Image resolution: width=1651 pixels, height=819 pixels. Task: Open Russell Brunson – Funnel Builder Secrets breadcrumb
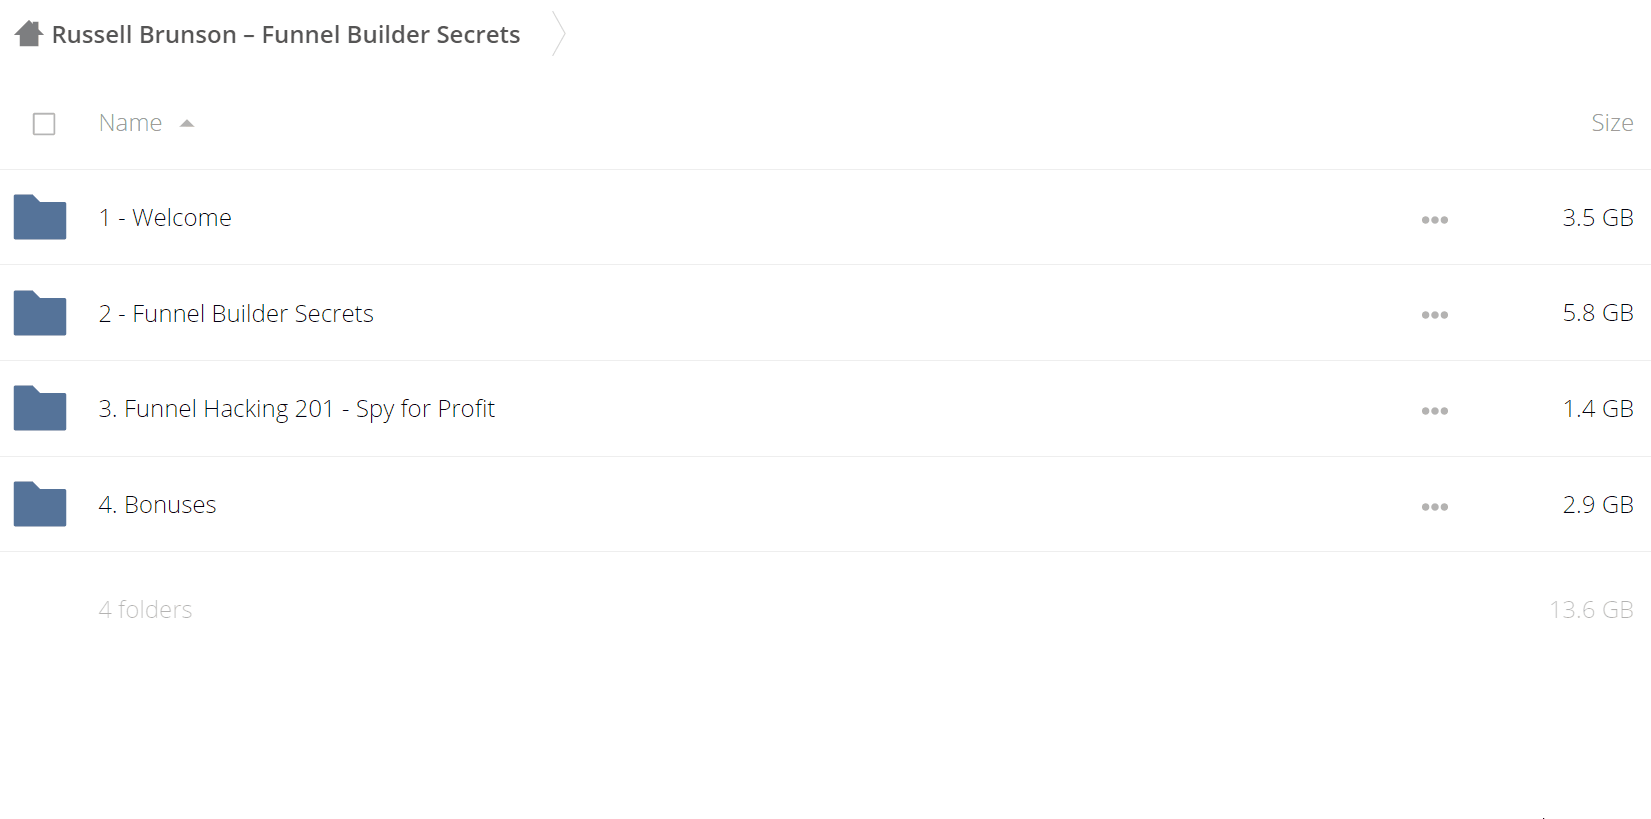coord(286,34)
